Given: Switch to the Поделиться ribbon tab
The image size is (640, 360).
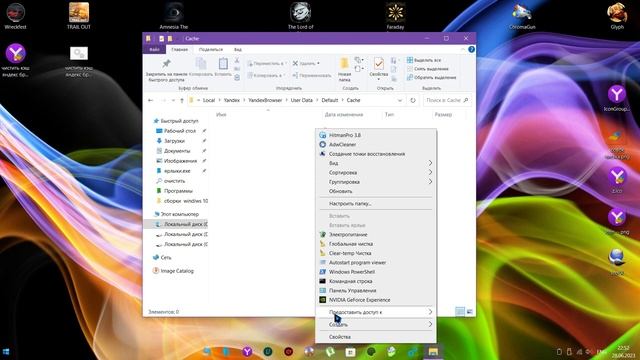Looking at the screenshot, I should click(x=211, y=49).
